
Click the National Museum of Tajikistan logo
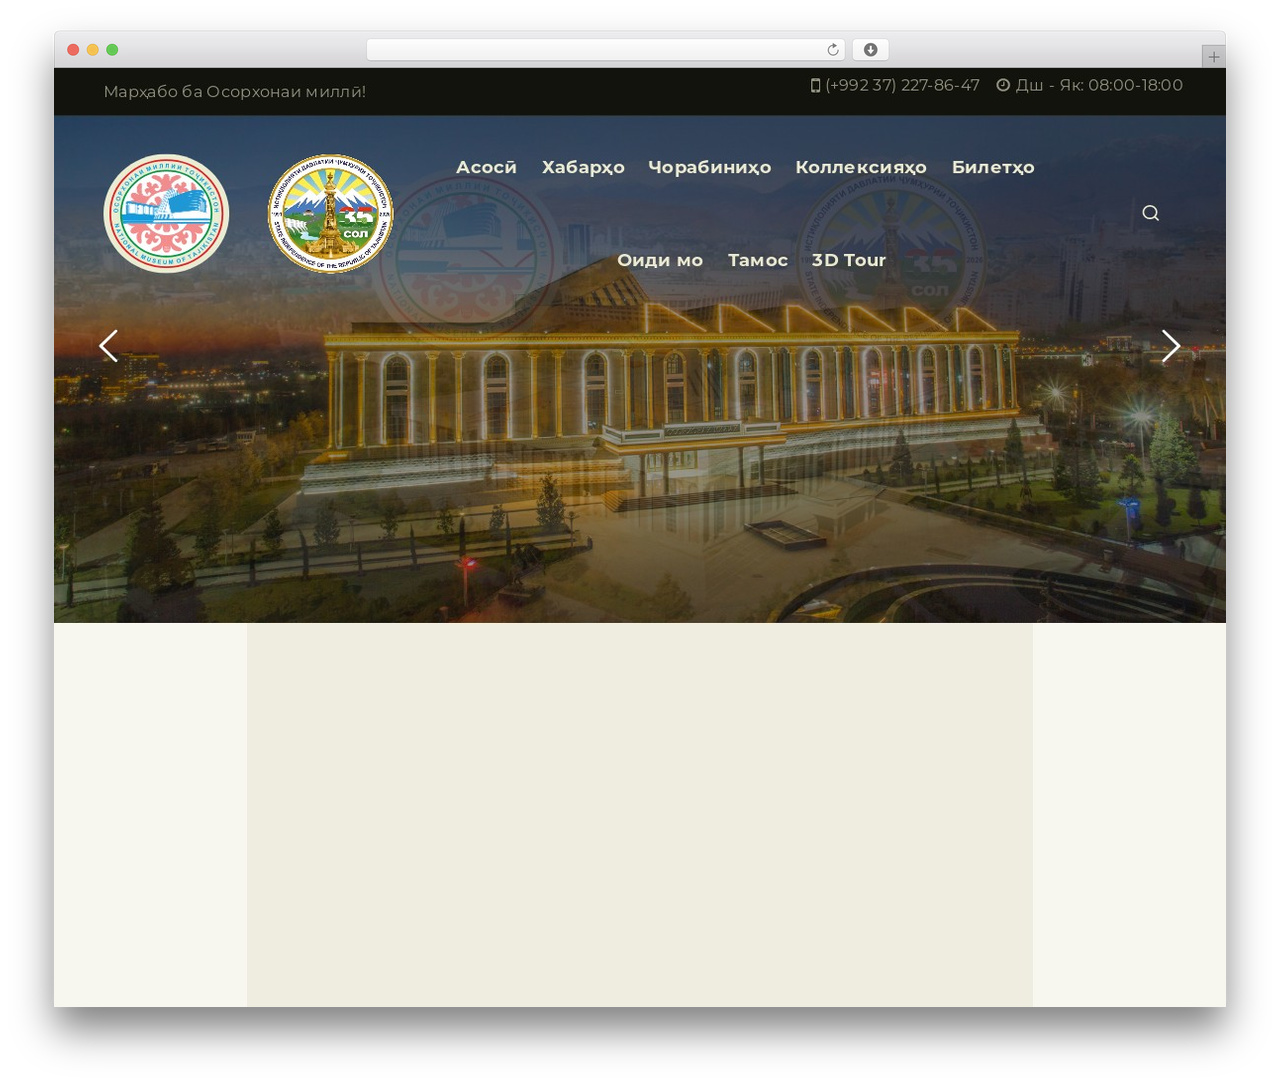click(166, 213)
